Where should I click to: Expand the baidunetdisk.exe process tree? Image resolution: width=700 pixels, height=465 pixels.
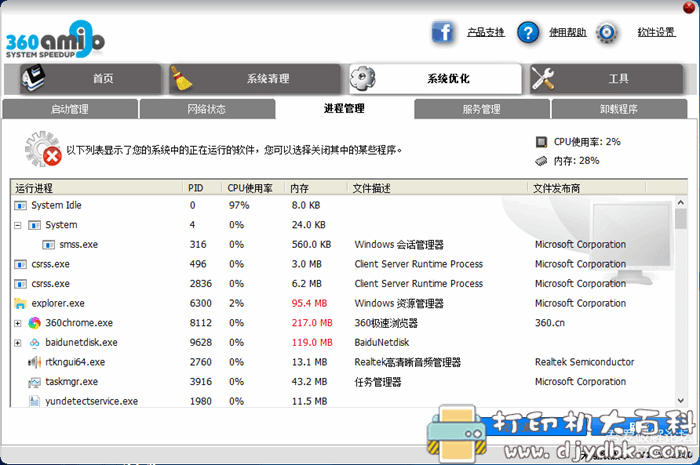click(x=17, y=343)
